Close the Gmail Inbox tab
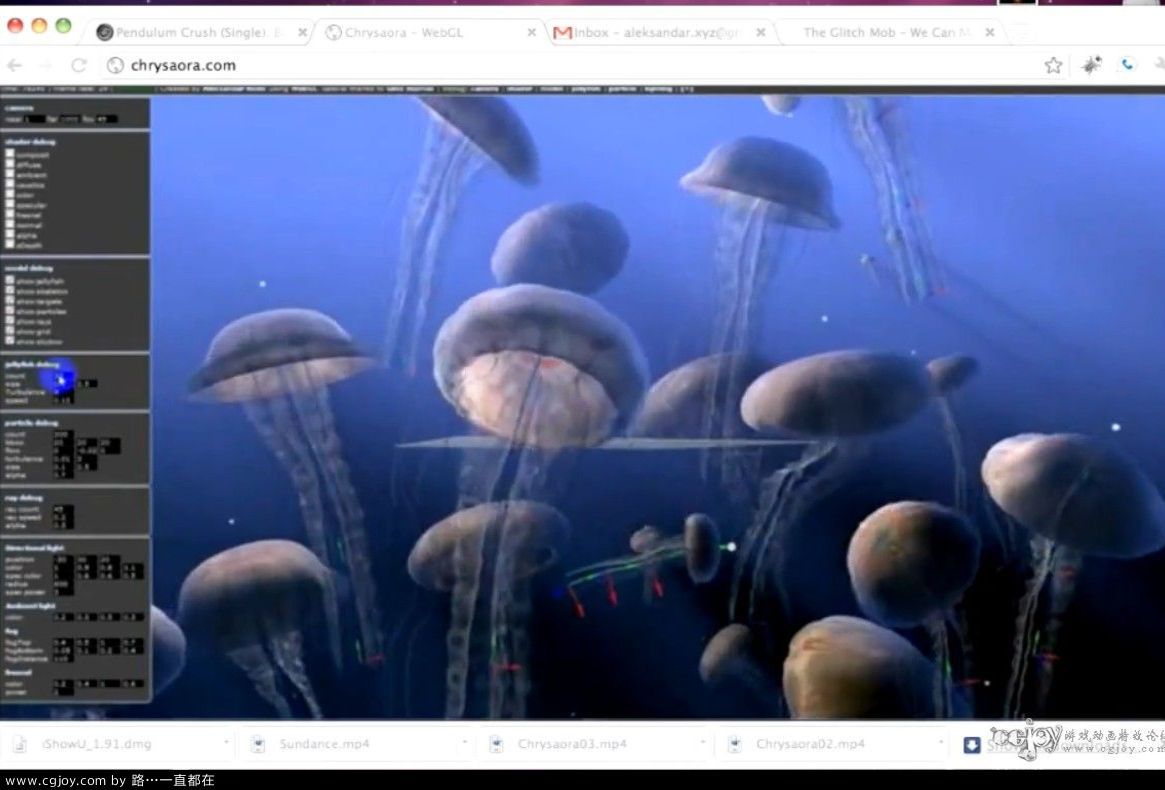Image resolution: width=1165 pixels, height=790 pixels. (x=760, y=33)
